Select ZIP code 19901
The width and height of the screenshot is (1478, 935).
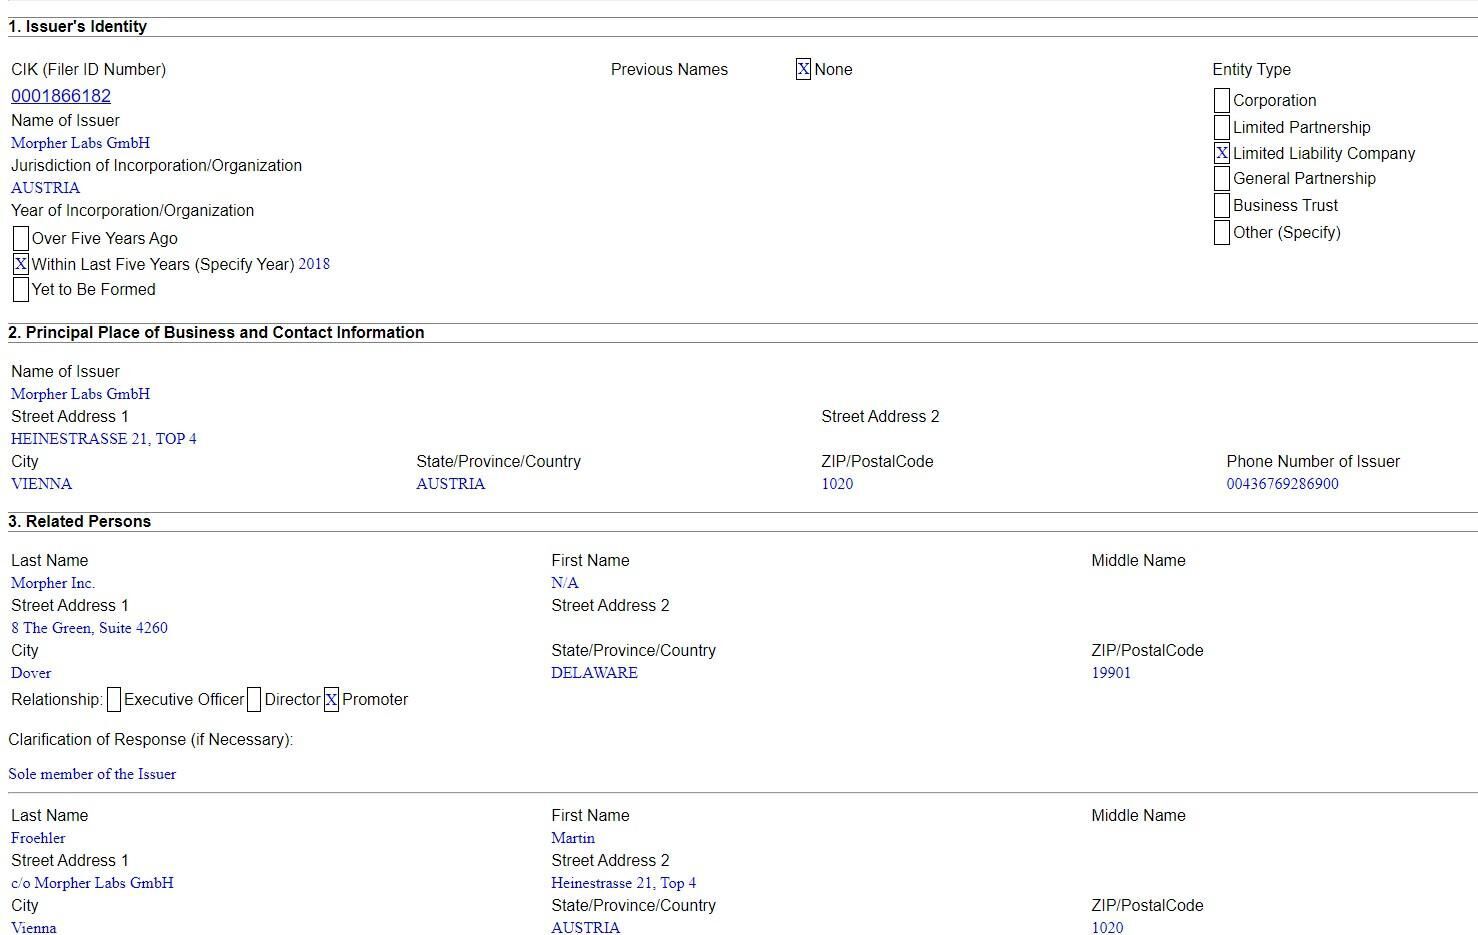(x=1111, y=672)
